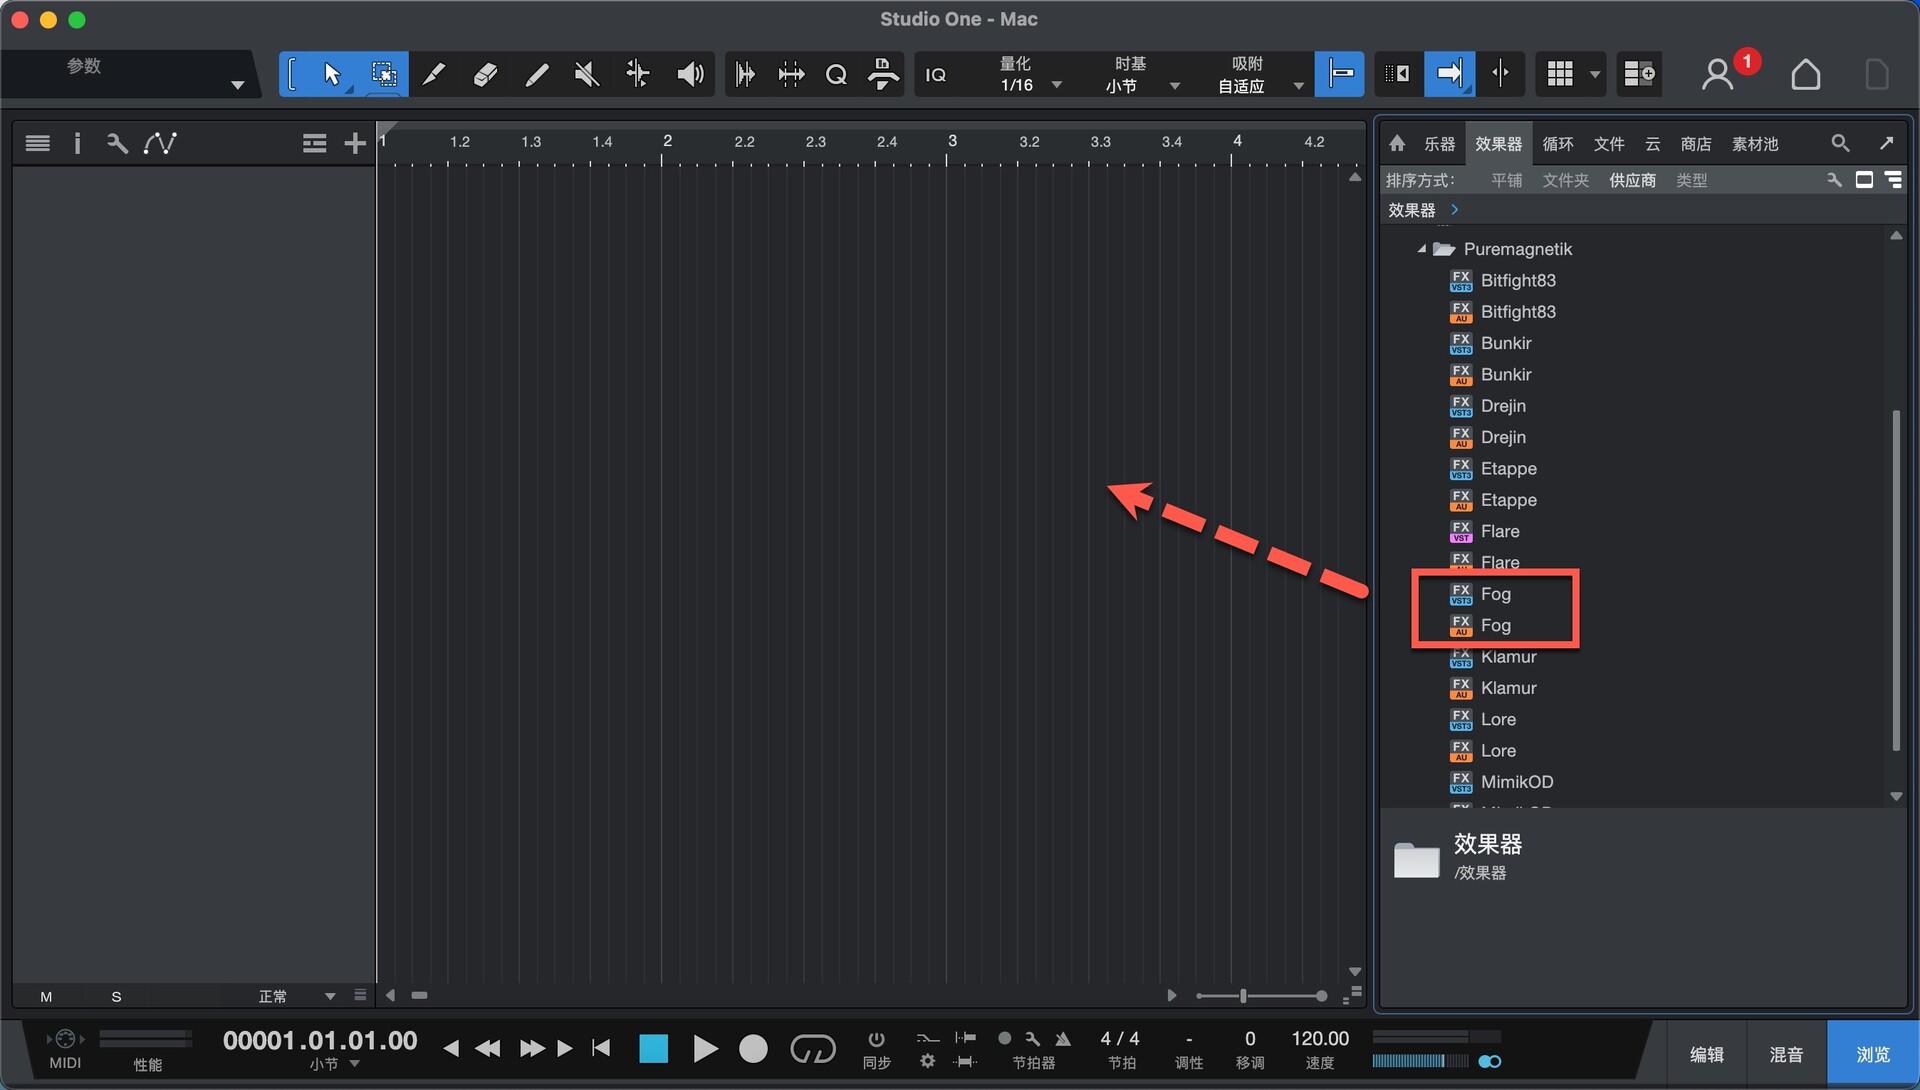Sort effects by 类型
Viewport: 1920px width, 1090px height.
[1691, 180]
